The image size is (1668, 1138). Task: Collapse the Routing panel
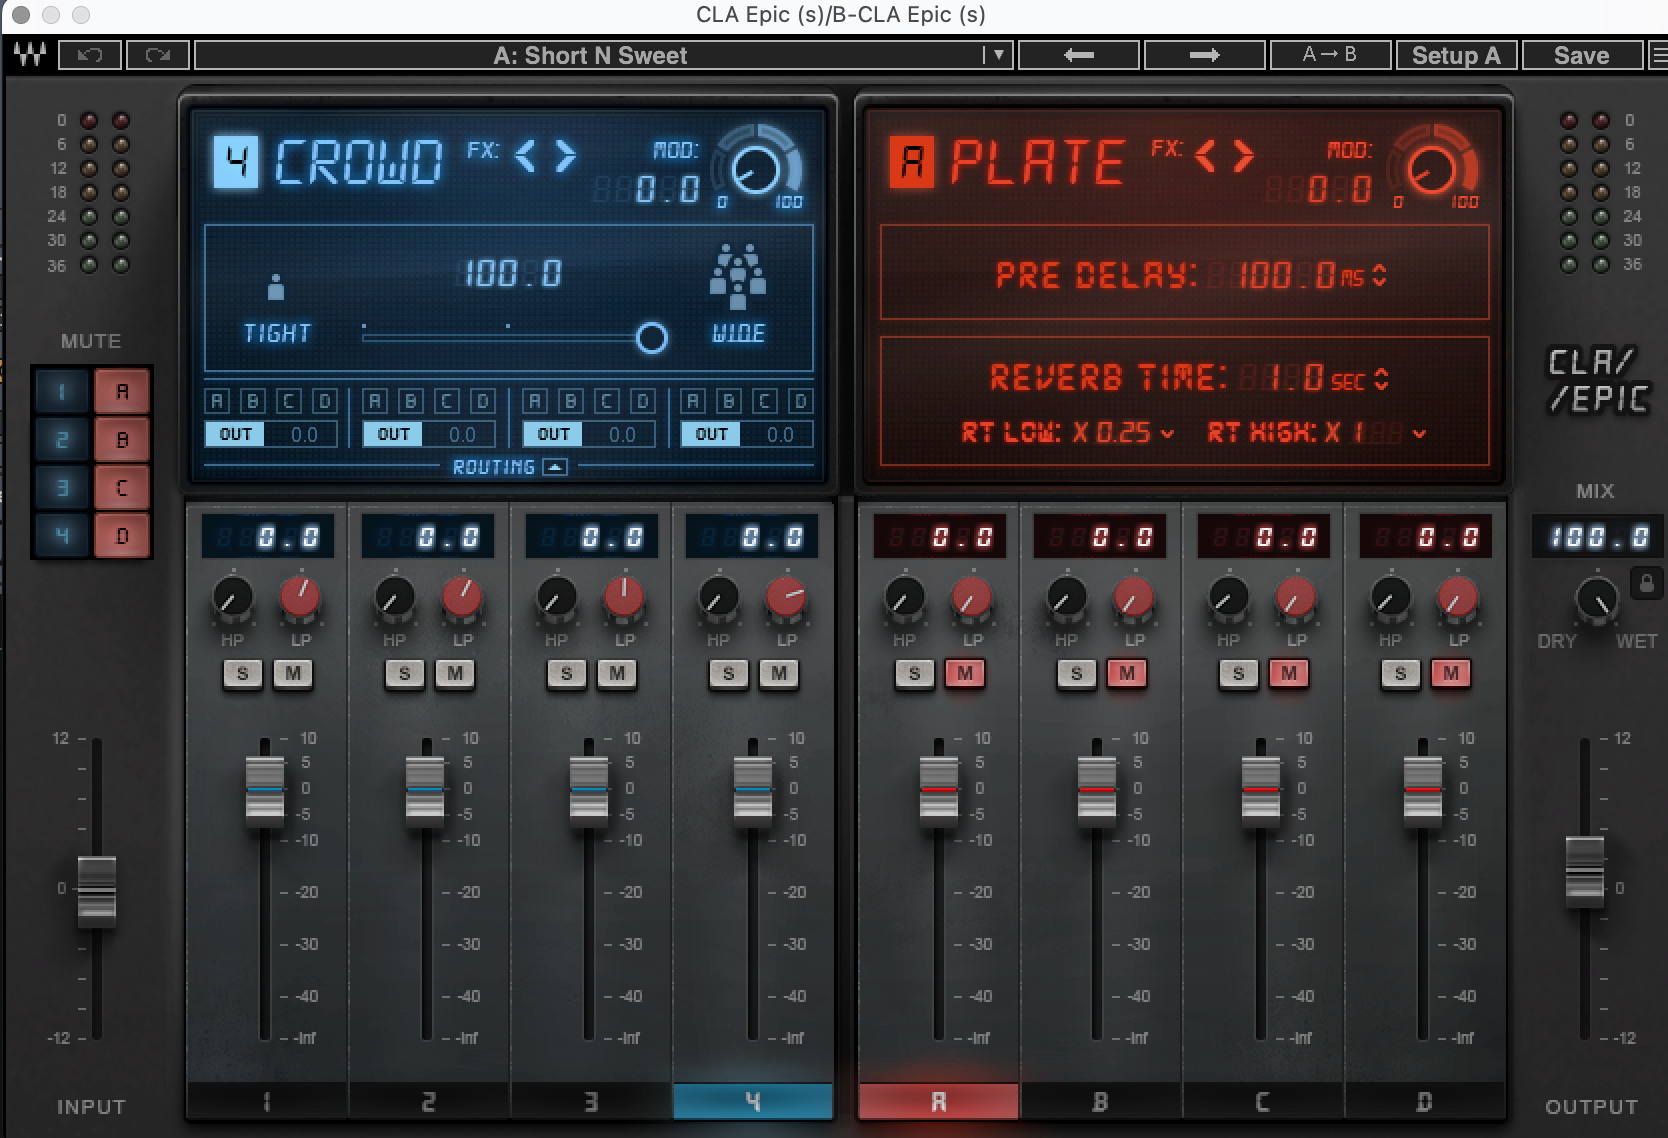point(555,467)
